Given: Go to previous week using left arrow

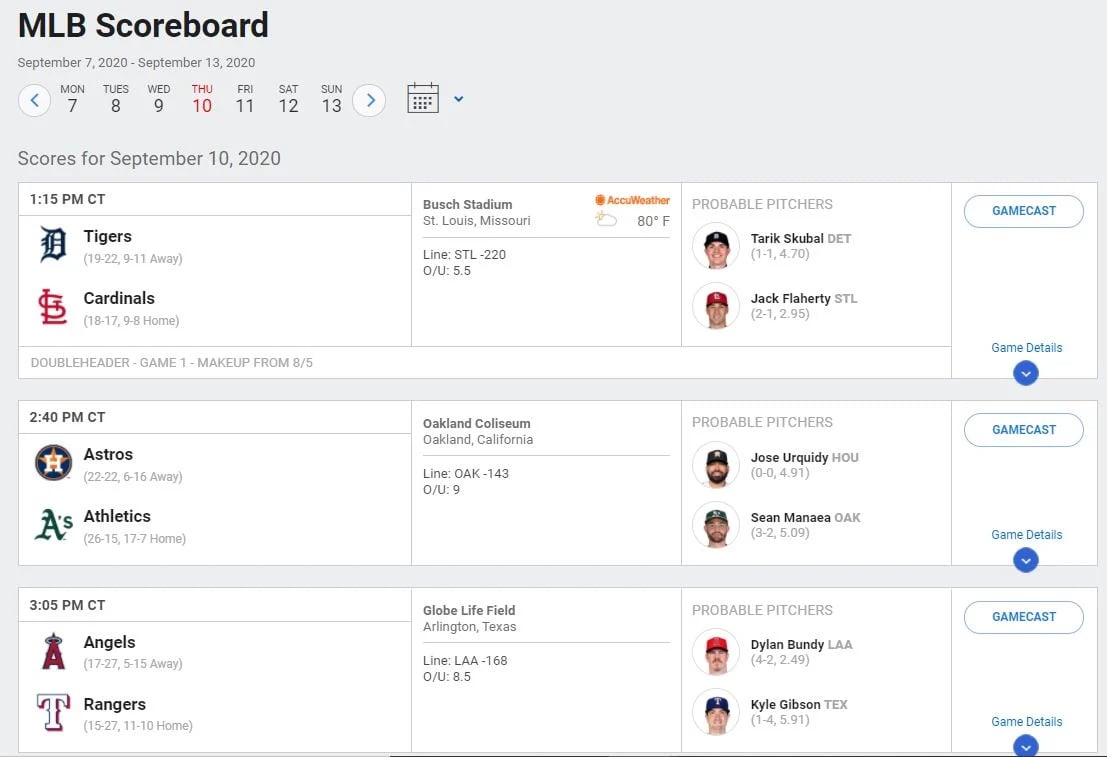Looking at the screenshot, I should 35,100.
